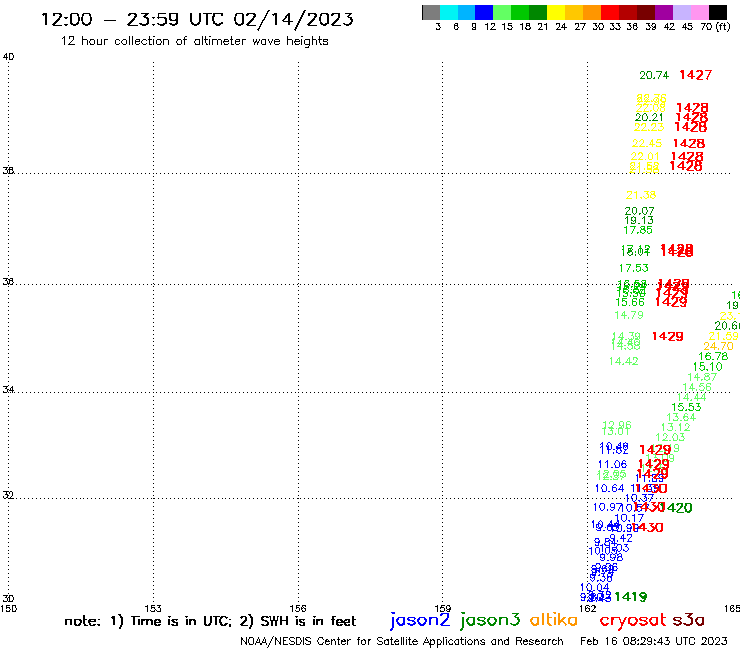Click the 'jason3' satellite legend label

tap(490, 620)
